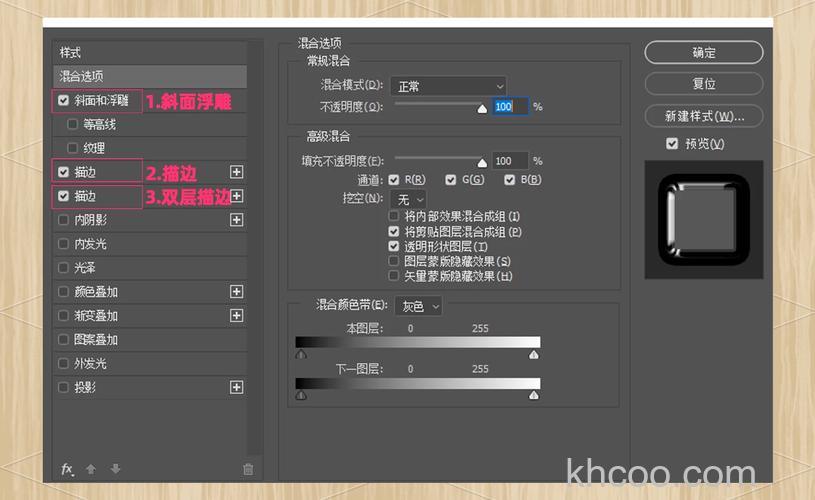Click the move effect down arrow
Screen dimensions: 815x500
tap(116, 469)
